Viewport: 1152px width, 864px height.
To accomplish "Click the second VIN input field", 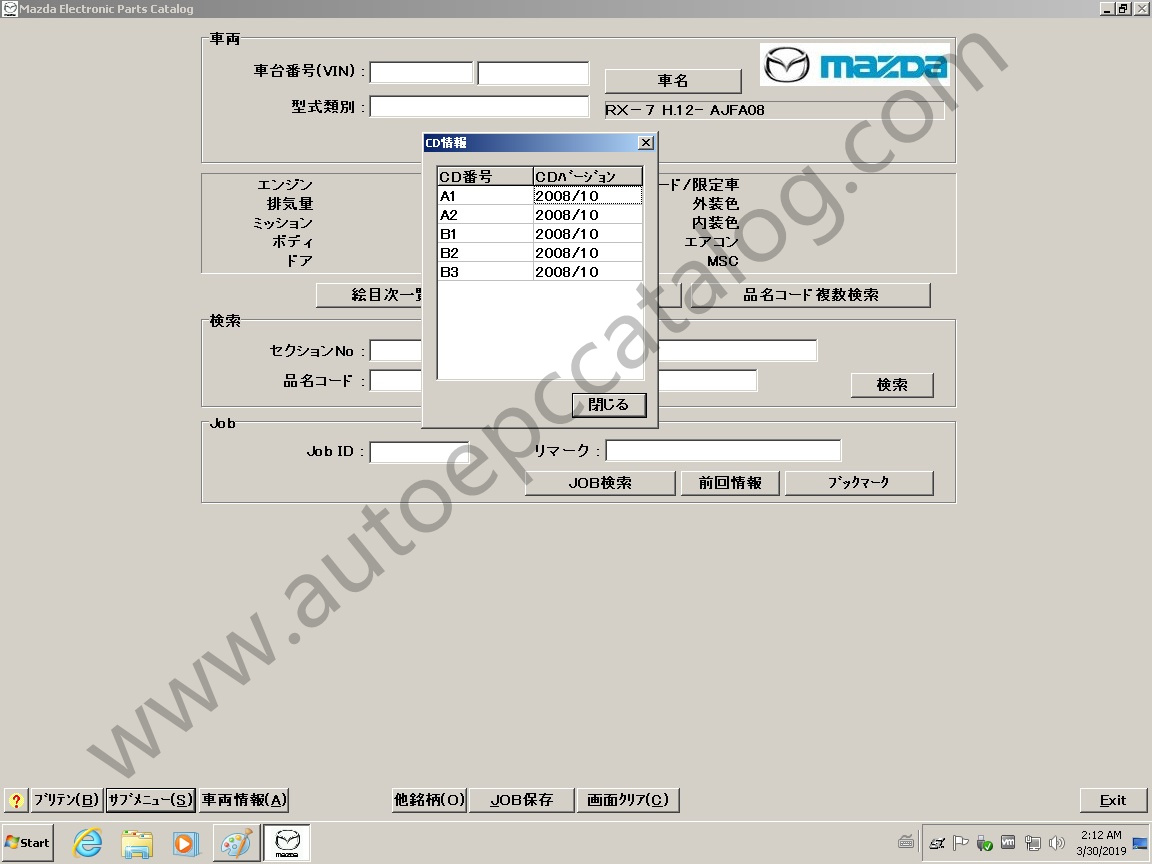I will tap(533, 72).
